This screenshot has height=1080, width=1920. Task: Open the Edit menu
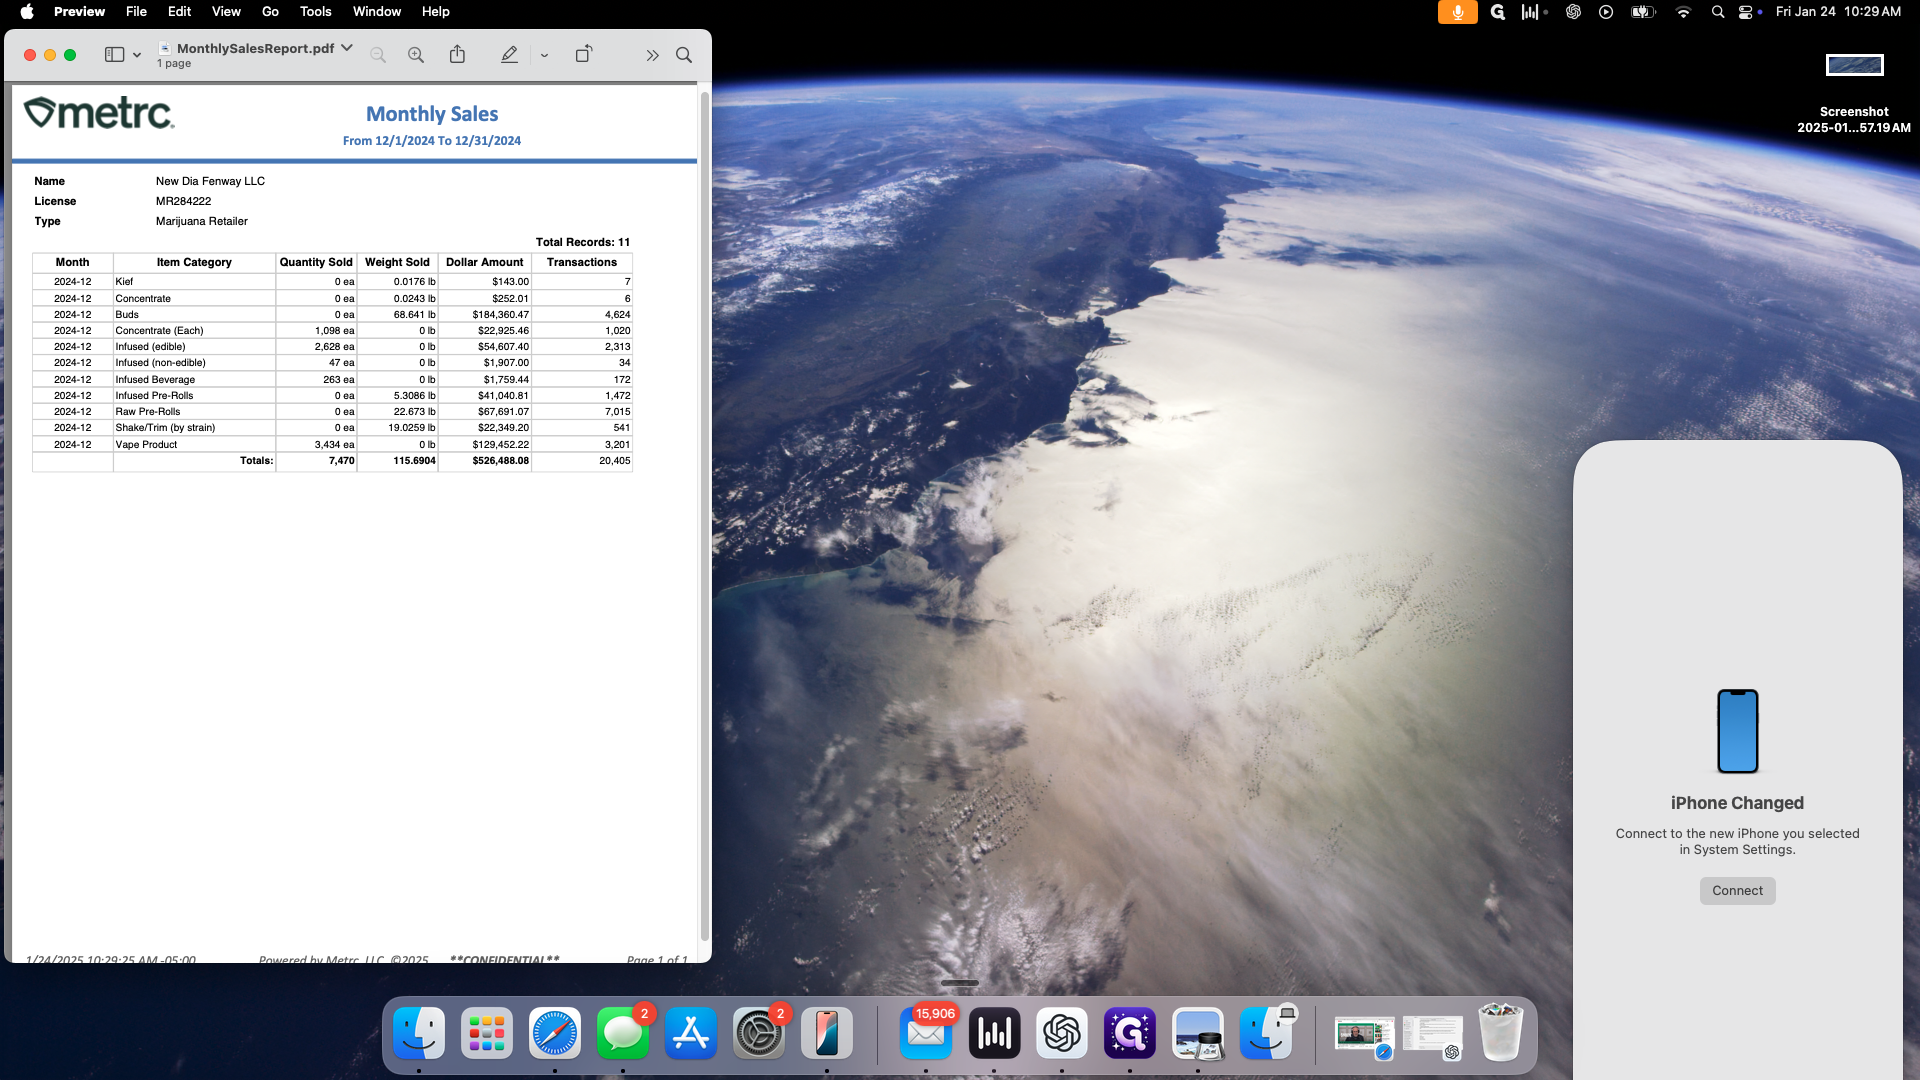pyautogui.click(x=179, y=12)
